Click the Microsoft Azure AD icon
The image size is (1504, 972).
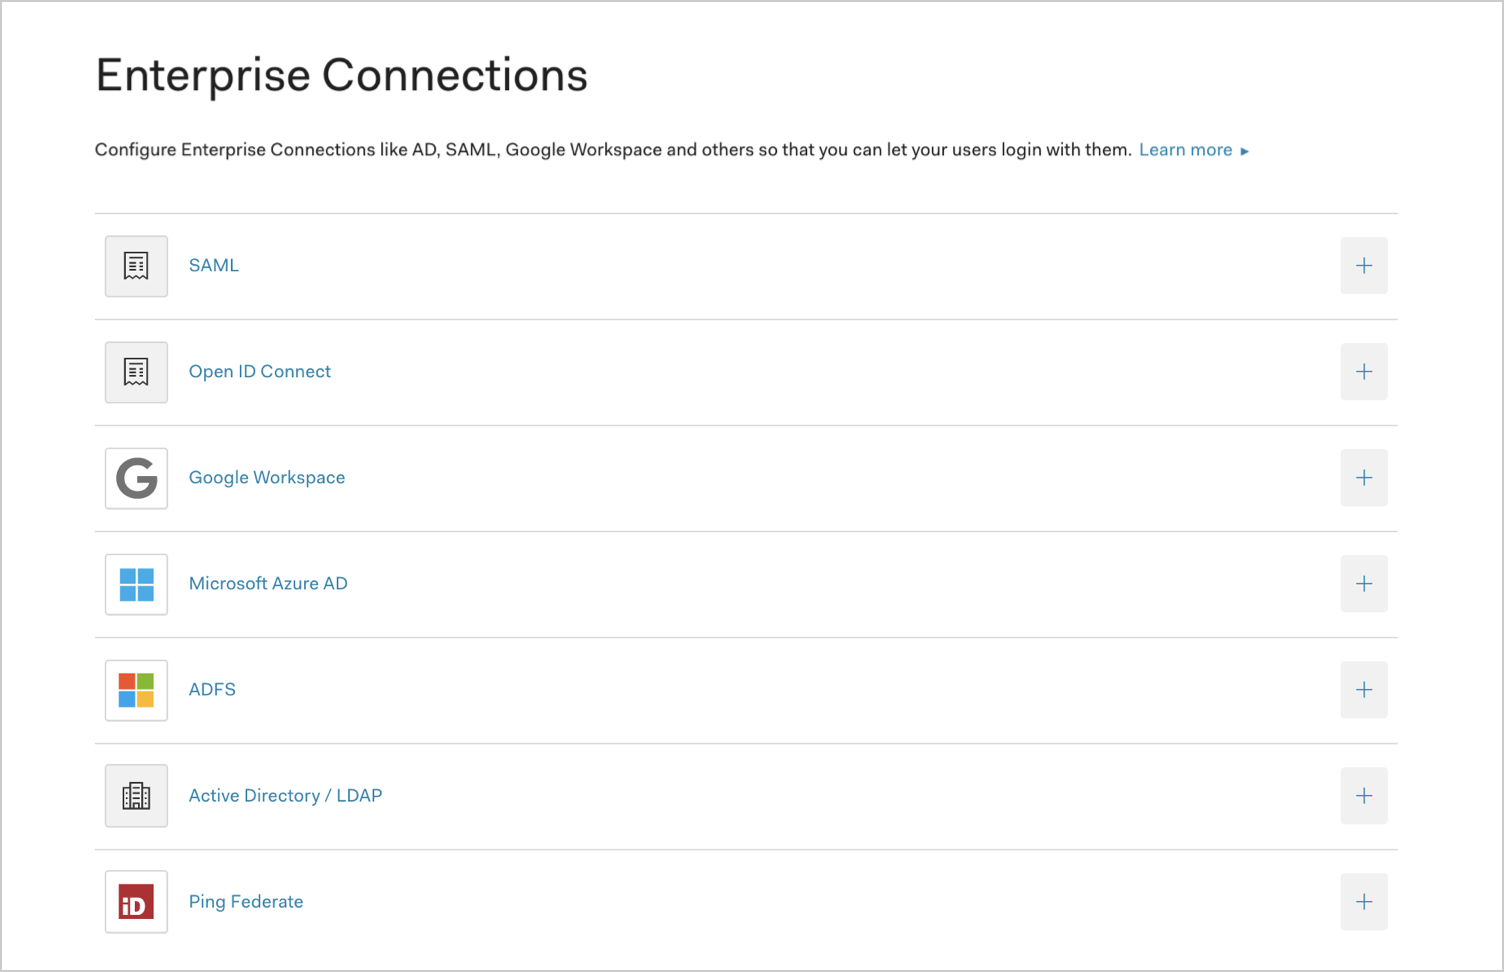click(136, 584)
